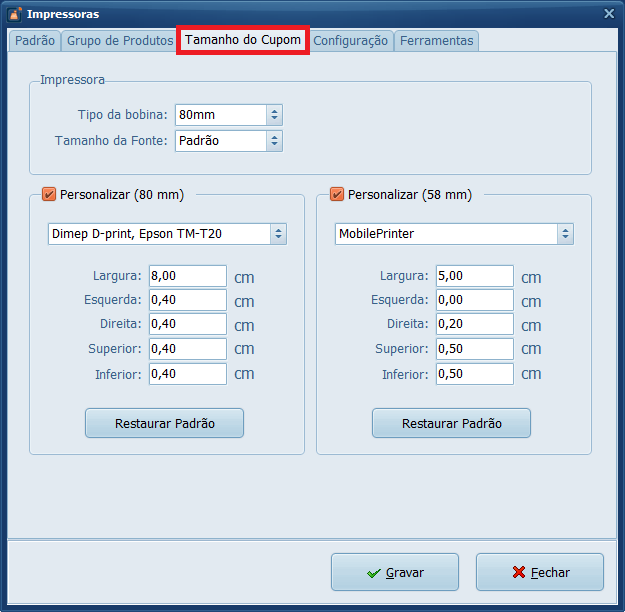Select the Ferramentas tab
625x612 pixels.
tap(436, 41)
